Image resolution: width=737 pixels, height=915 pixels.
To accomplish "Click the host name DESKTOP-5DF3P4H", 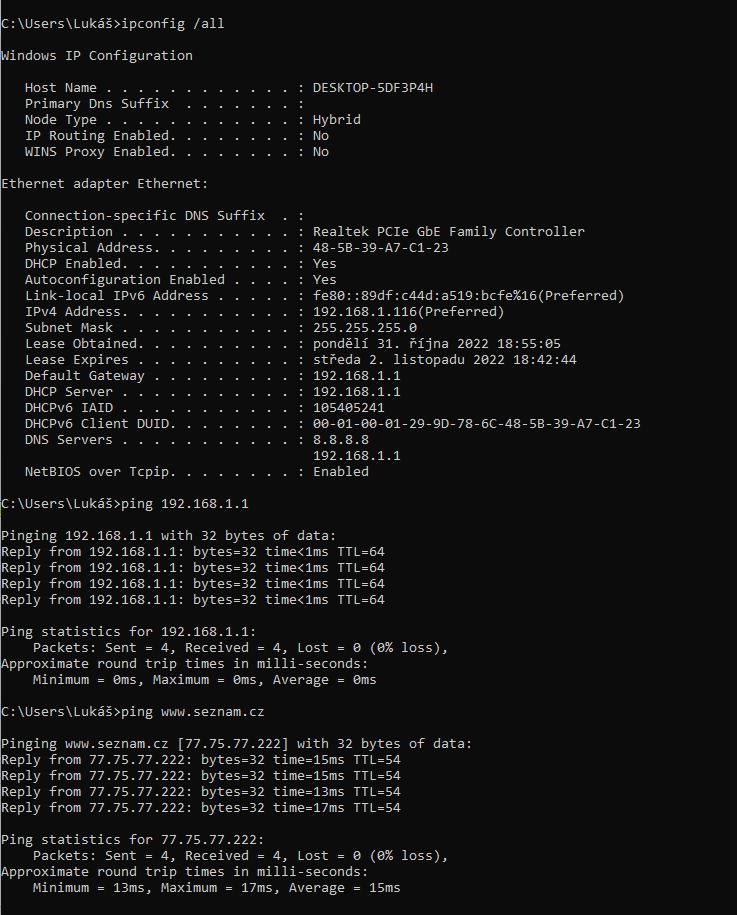I will 372,88.
